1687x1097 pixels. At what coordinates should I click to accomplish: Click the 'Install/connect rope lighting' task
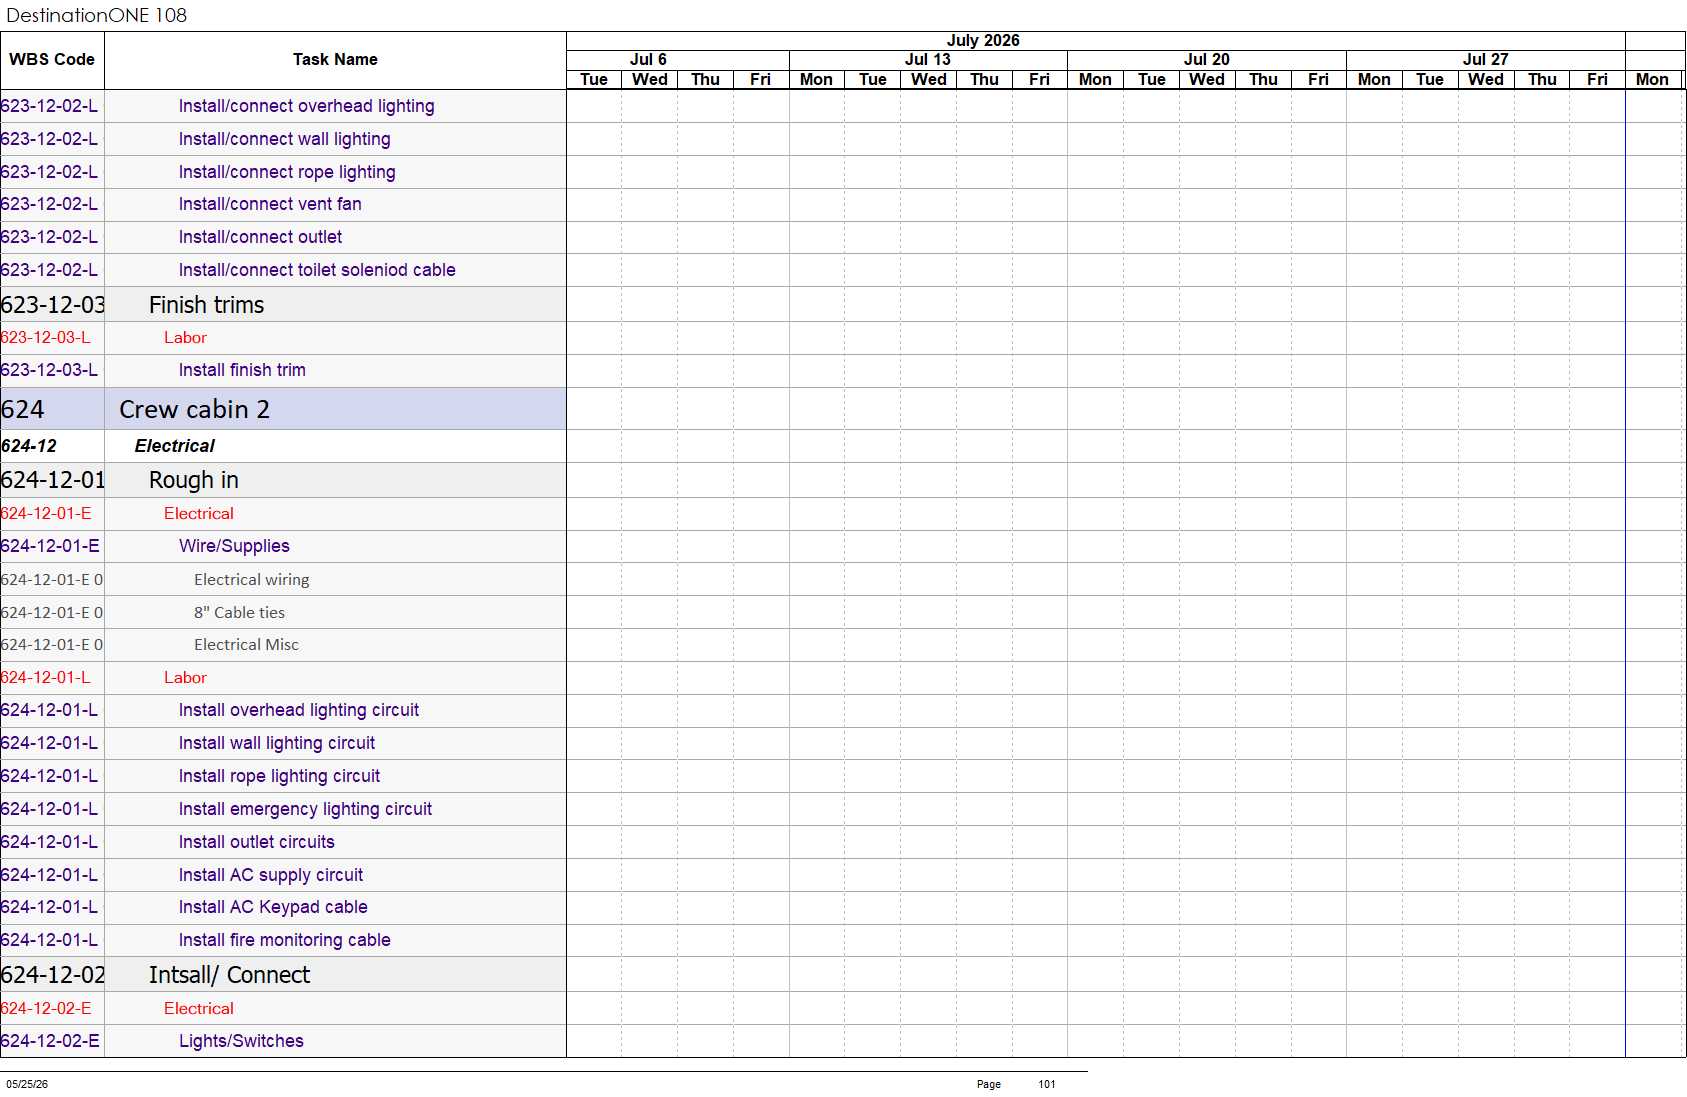[x=287, y=172]
